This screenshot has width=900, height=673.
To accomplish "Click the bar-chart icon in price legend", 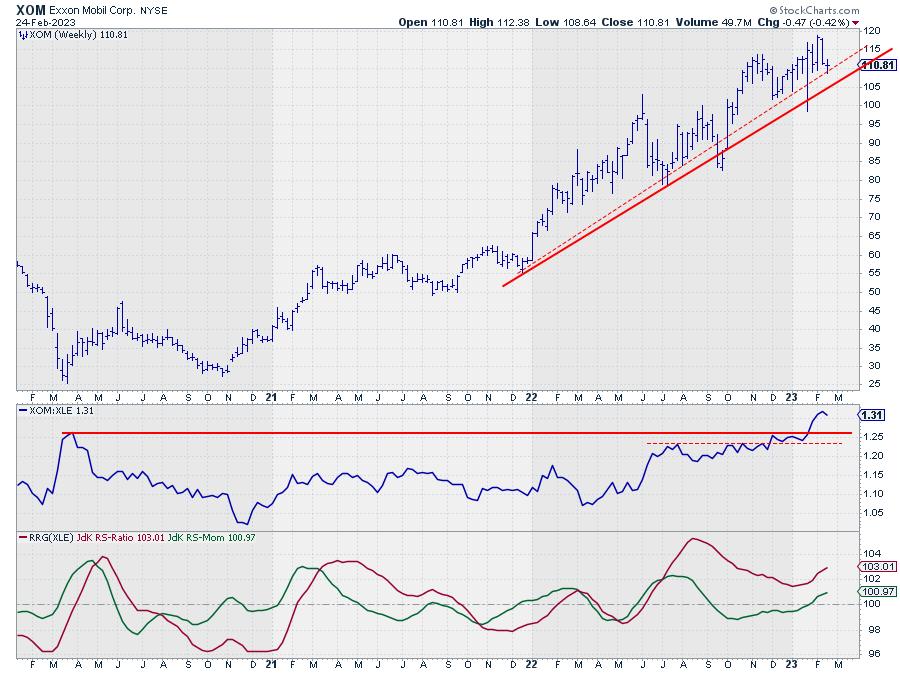I will pyautogui.click(x=23, y=35).
